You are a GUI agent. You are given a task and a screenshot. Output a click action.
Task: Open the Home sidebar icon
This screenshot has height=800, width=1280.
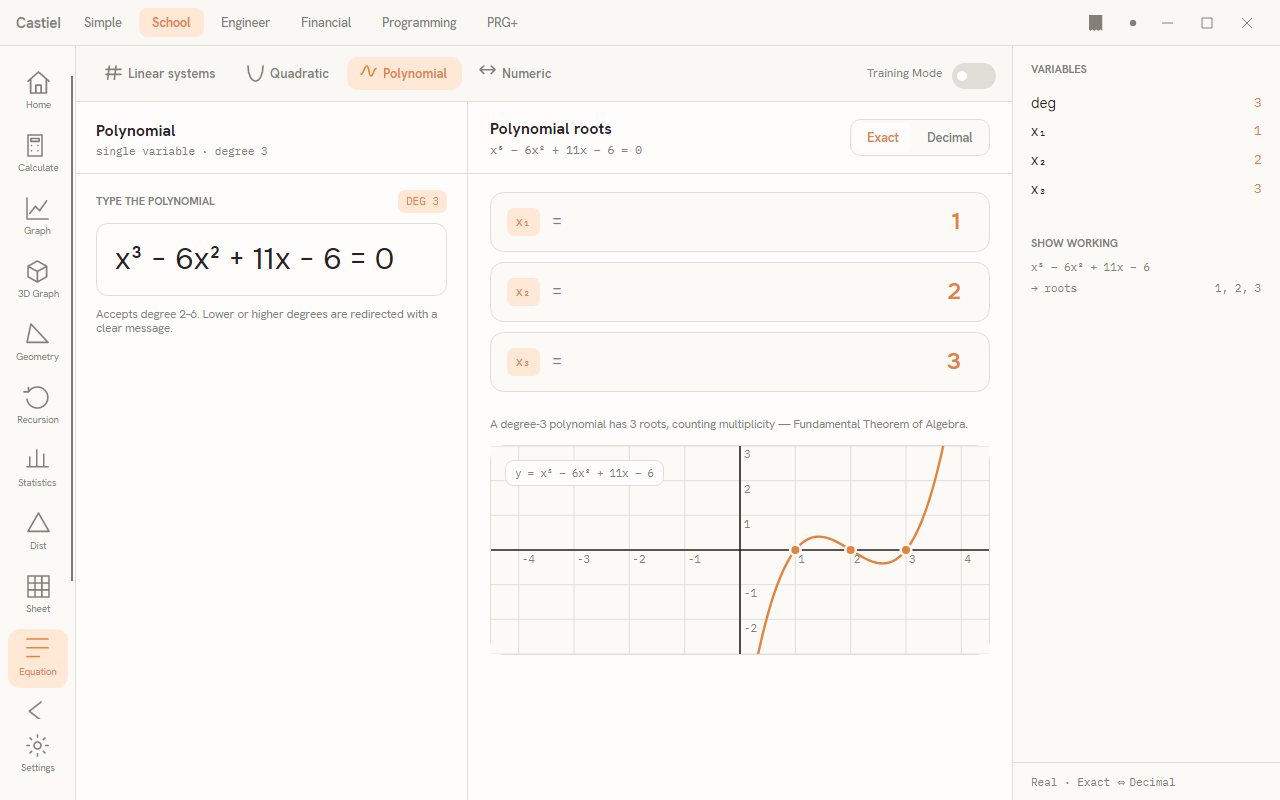pyautogui.click(x=38, y=91)
